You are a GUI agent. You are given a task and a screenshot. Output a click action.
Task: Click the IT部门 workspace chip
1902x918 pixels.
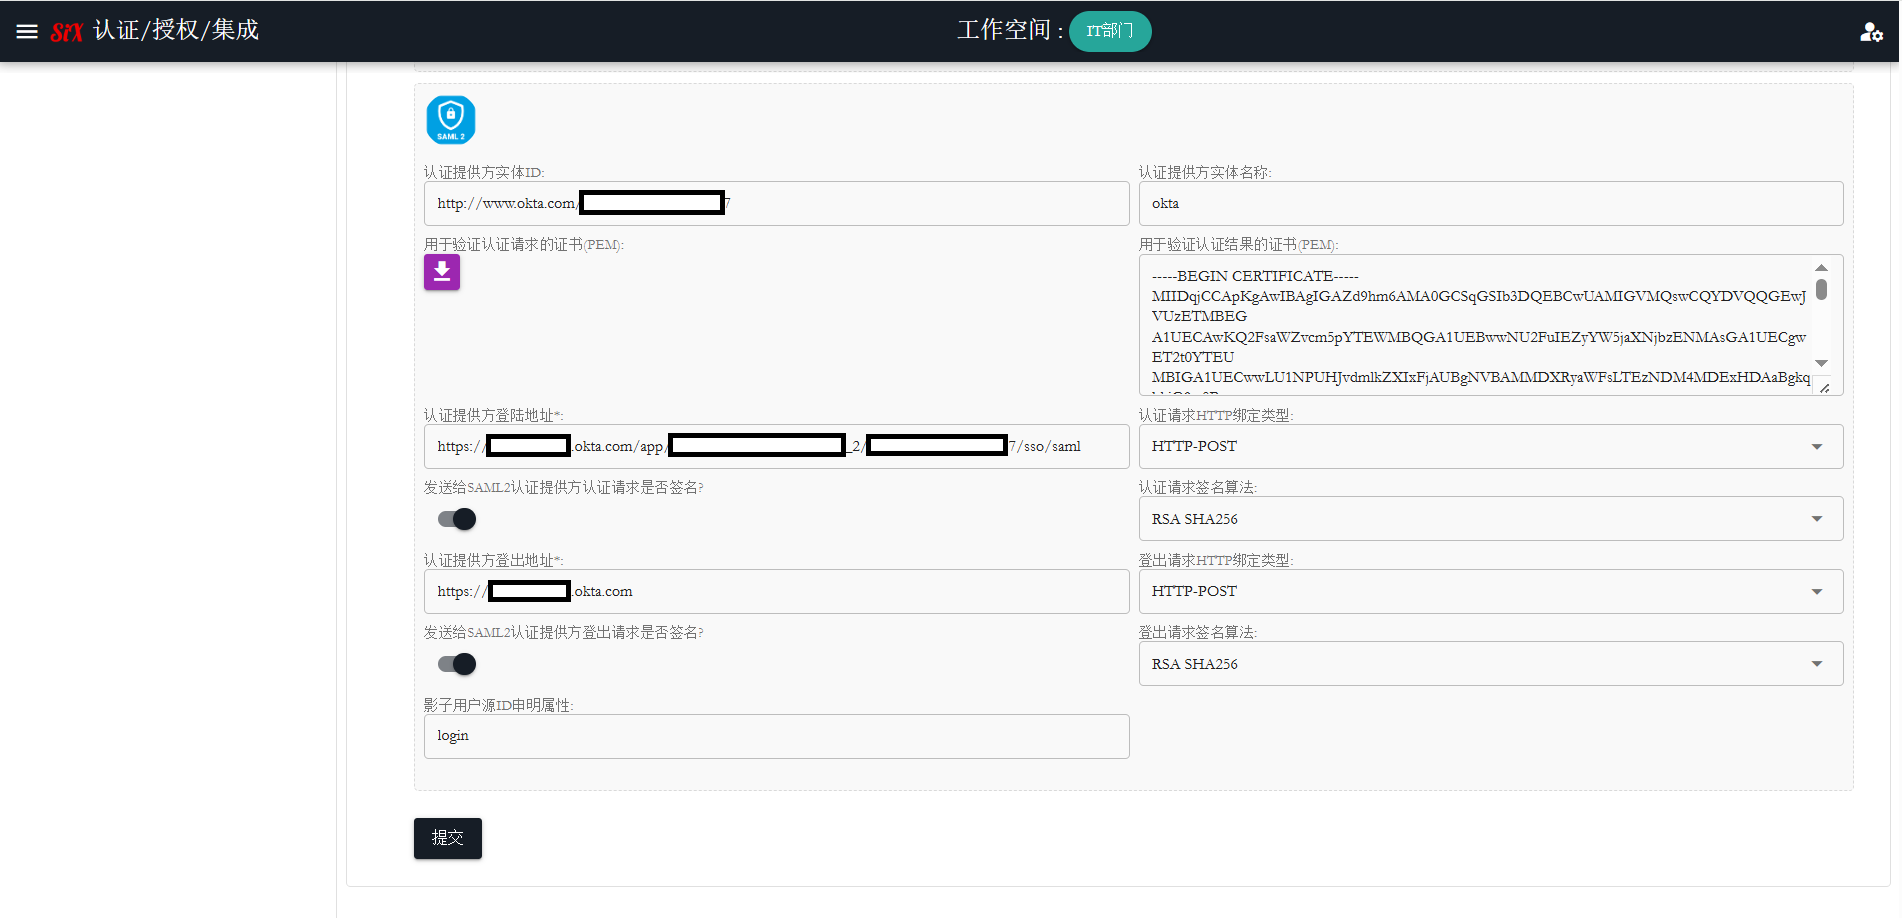[1110, 31]
